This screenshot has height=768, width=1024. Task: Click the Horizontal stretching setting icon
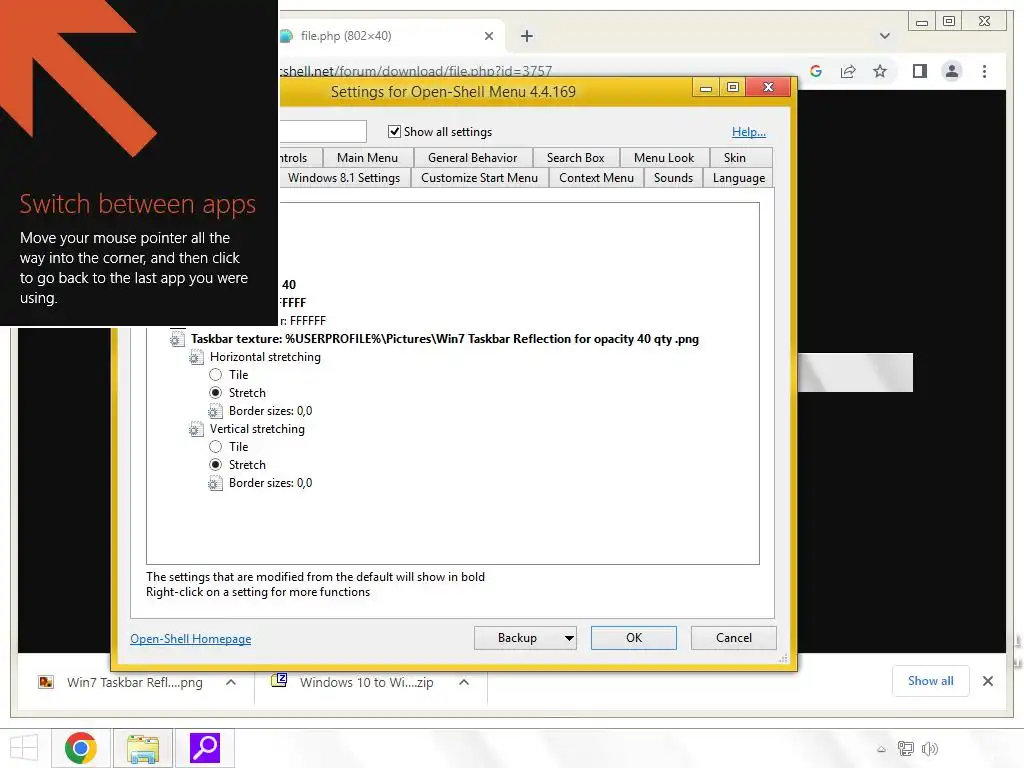pos(195,357)
